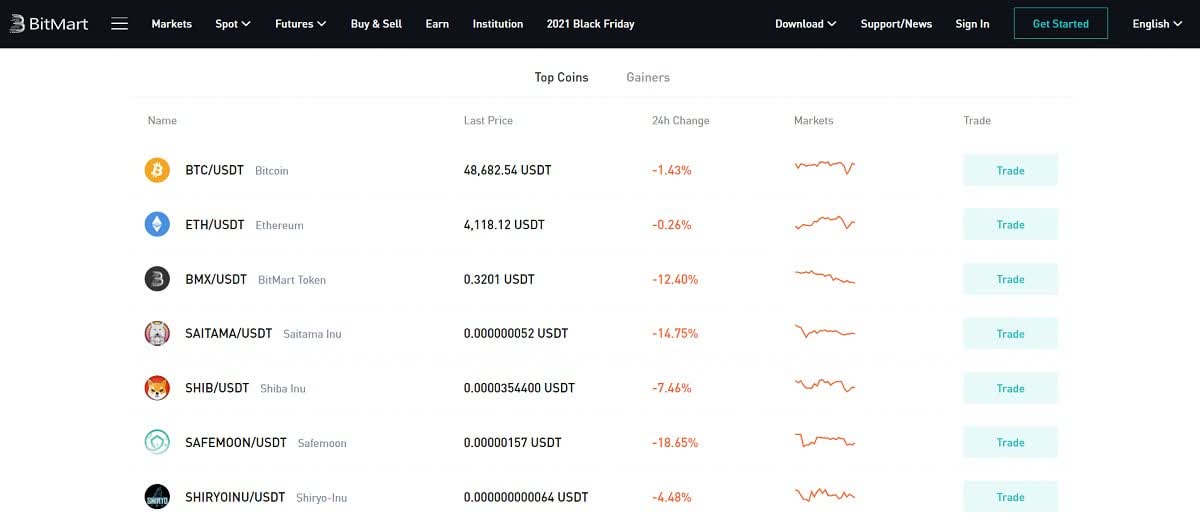Click the -14.75% change value
Viewport: 1200px width, 523px height.
click(675, 333)
